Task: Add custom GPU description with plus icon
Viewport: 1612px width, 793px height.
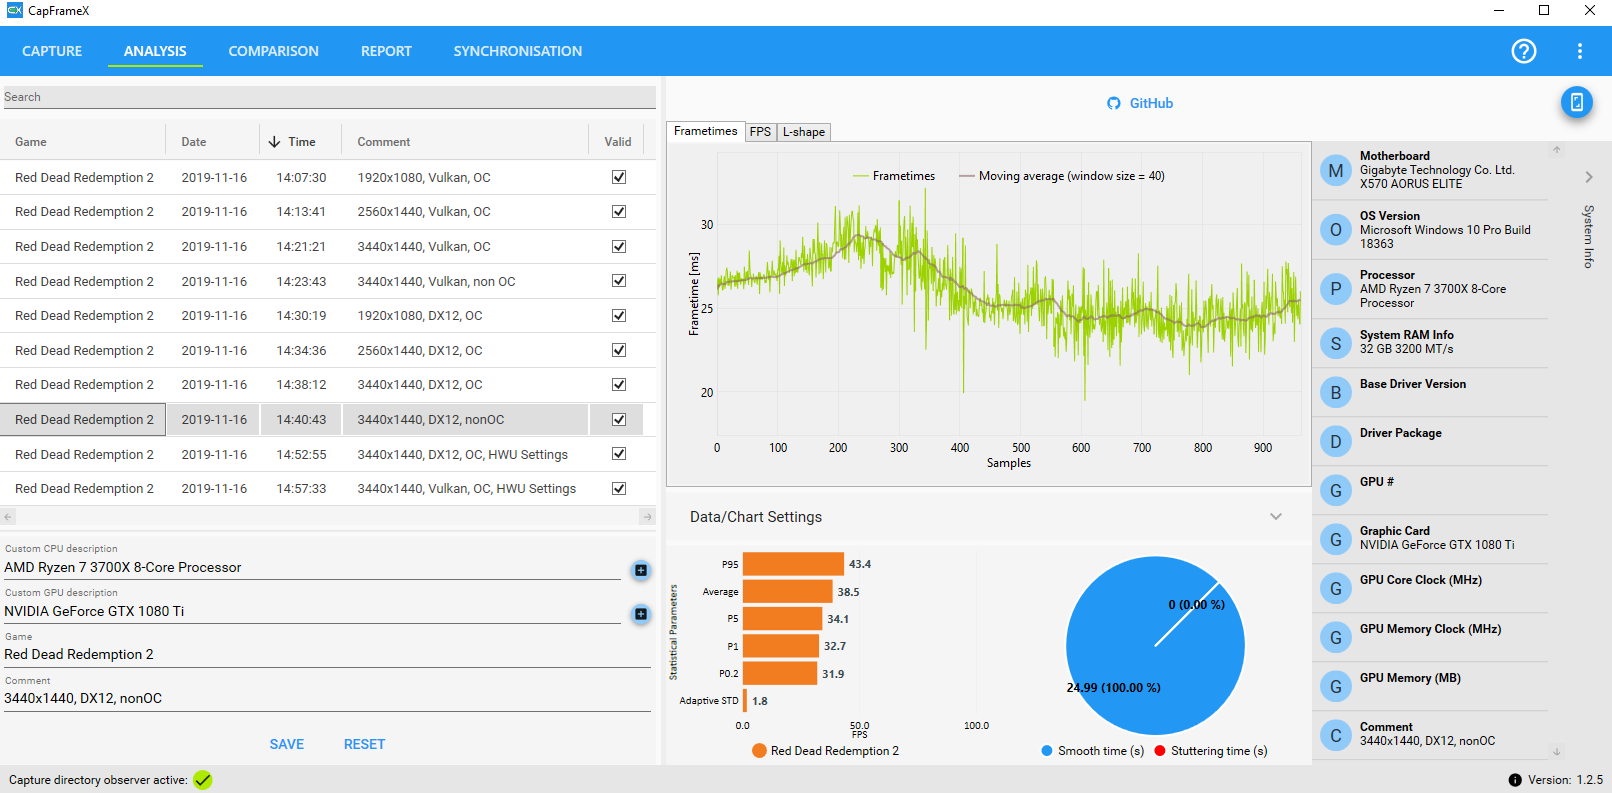Action: [x=641, y=614]
